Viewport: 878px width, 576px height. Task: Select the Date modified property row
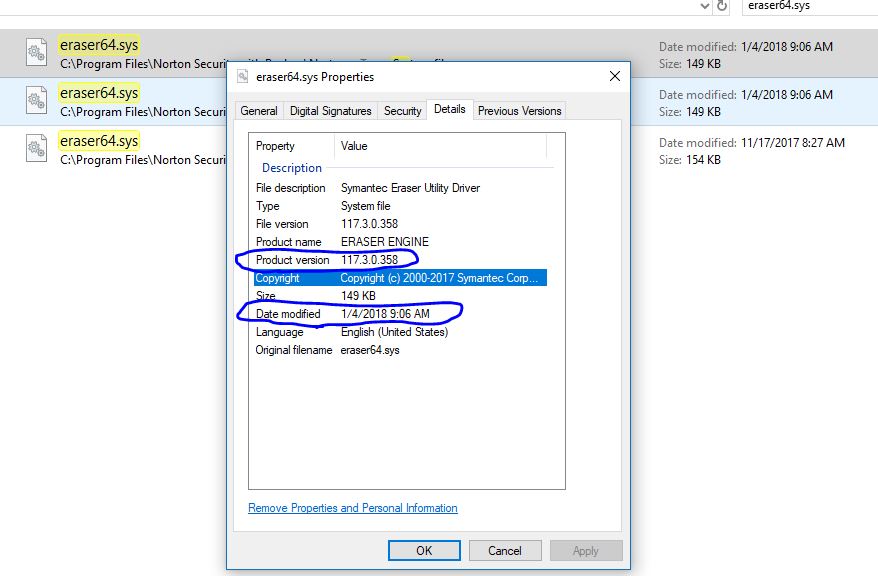(x=400, y=313)
